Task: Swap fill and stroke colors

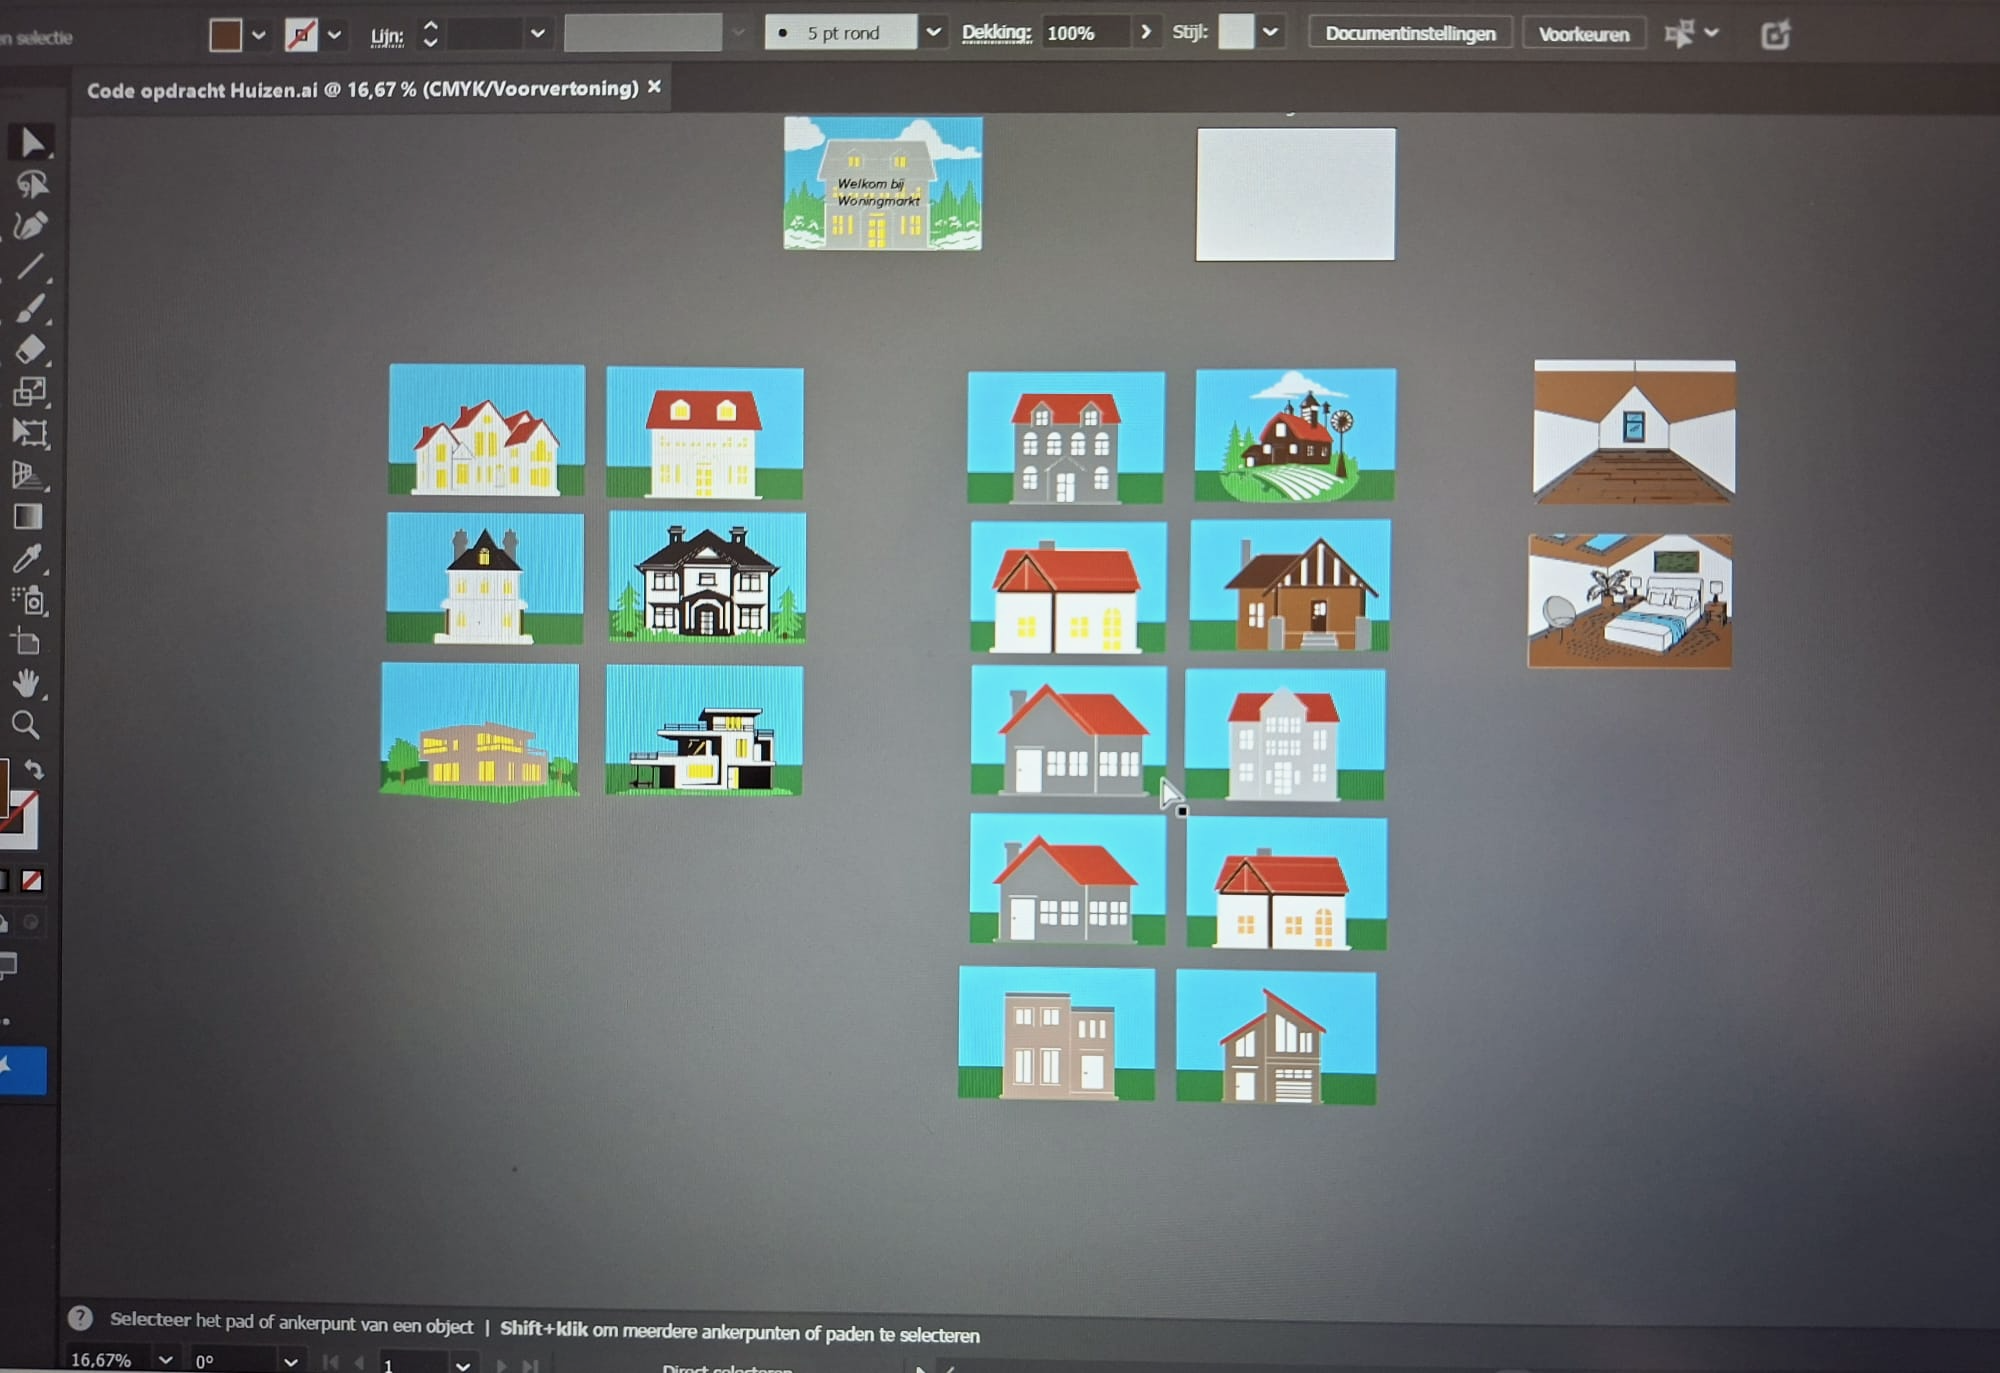Action: pyautogui.click(x=34, y=769)
